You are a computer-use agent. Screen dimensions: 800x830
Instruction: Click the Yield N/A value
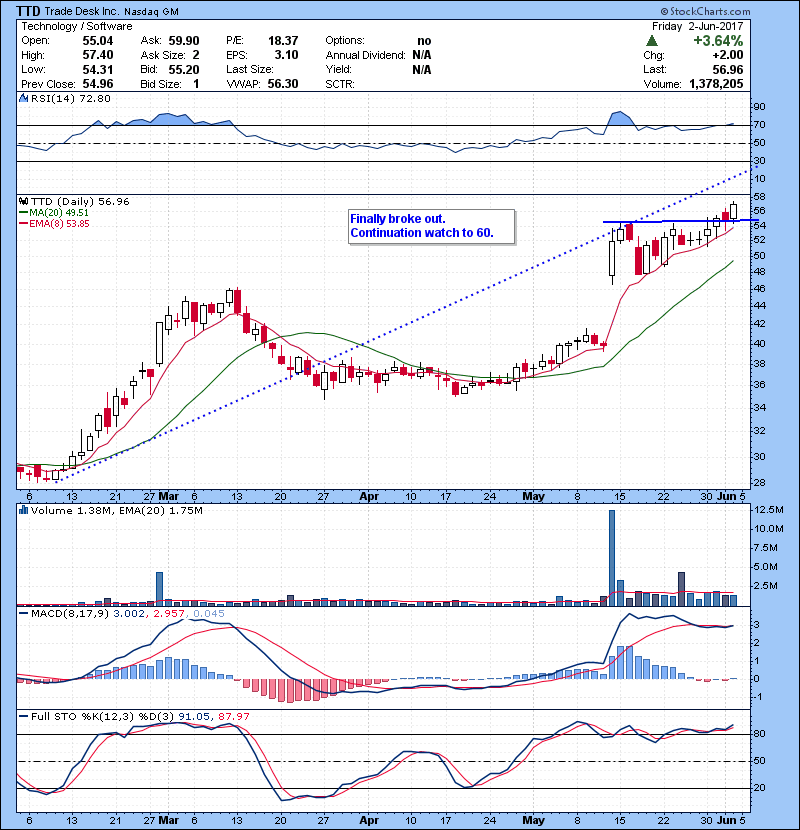tap(422, 69)
